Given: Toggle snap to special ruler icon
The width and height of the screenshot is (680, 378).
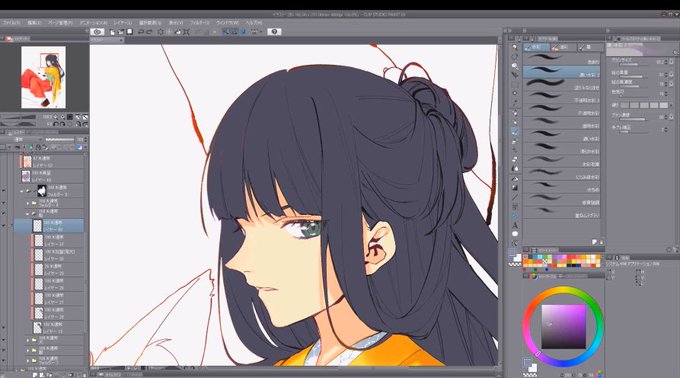Looking at the screenshot, I should (234, 32).
